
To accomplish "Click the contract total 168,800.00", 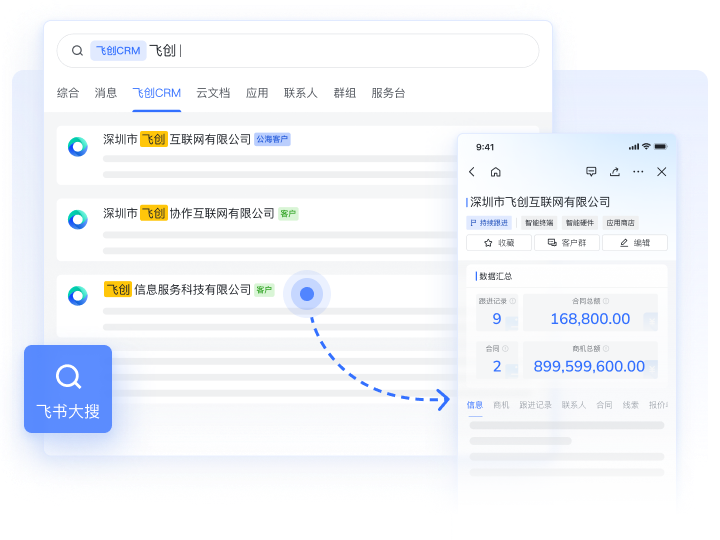I will pyautogui.click(x=590, y=319).
